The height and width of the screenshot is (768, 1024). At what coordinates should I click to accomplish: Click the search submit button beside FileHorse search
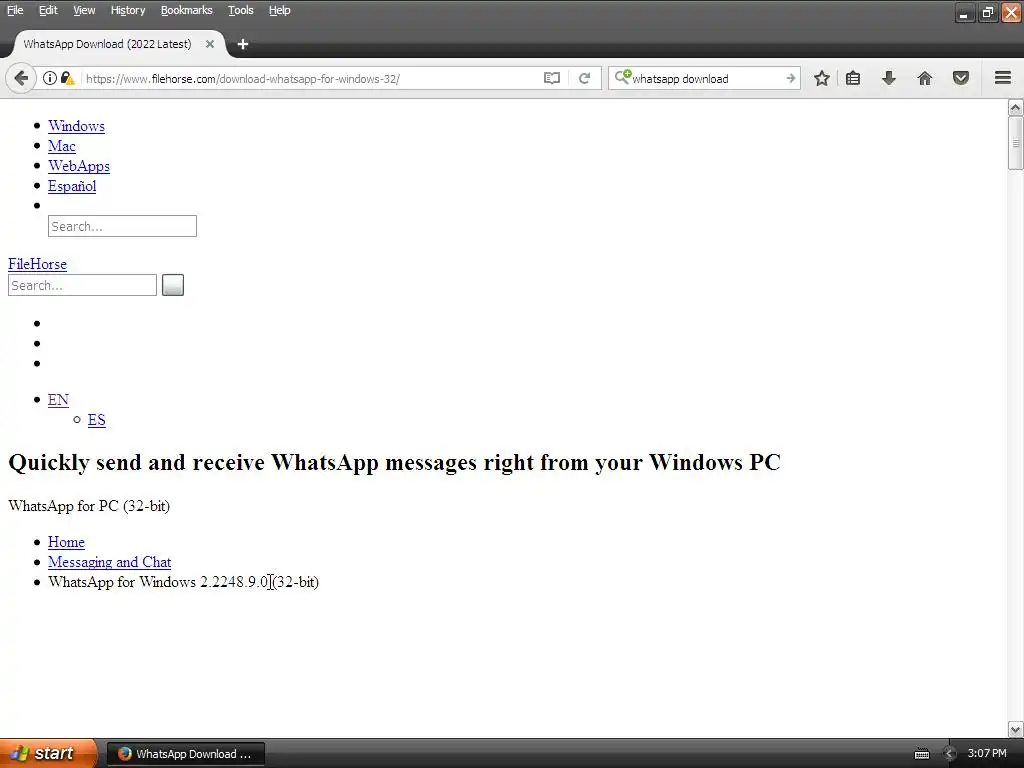(x=173, y=285)
